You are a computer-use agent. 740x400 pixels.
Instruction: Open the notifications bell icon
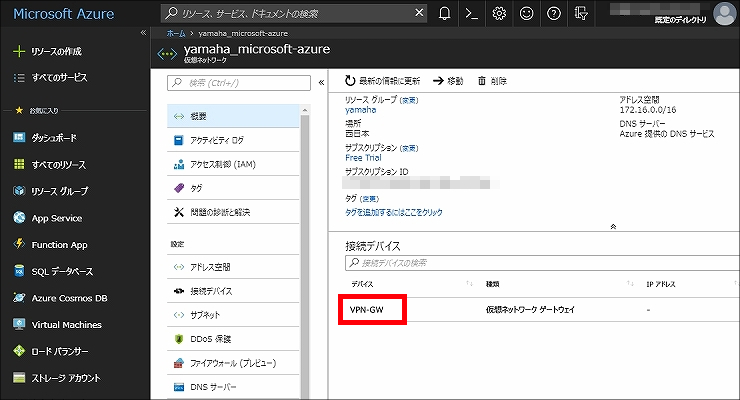pyautogui.click(x=444, y=14)
